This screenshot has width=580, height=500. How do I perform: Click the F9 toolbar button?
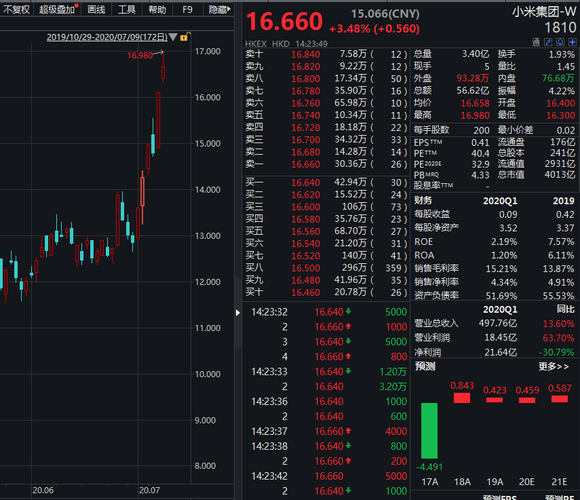188,10
